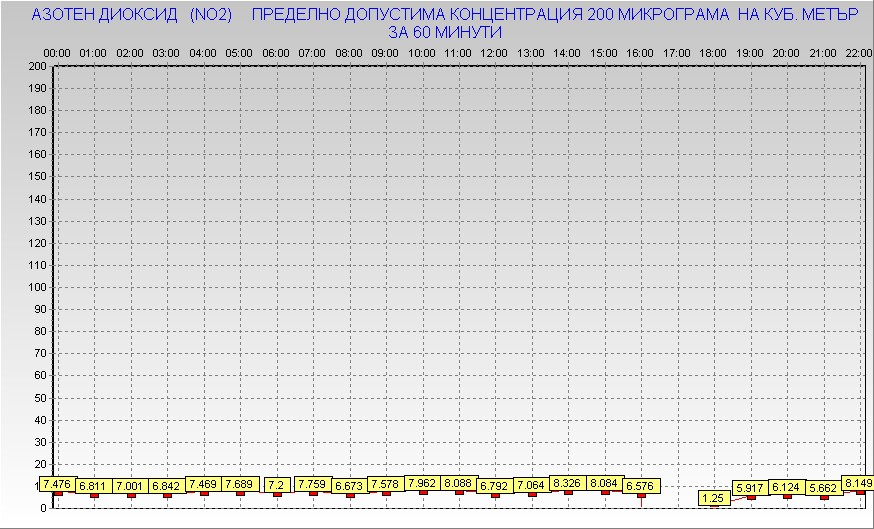Click the 7.064 value label
The height and width of the screenshot is (529, 874).
click(x=532, y=486)
